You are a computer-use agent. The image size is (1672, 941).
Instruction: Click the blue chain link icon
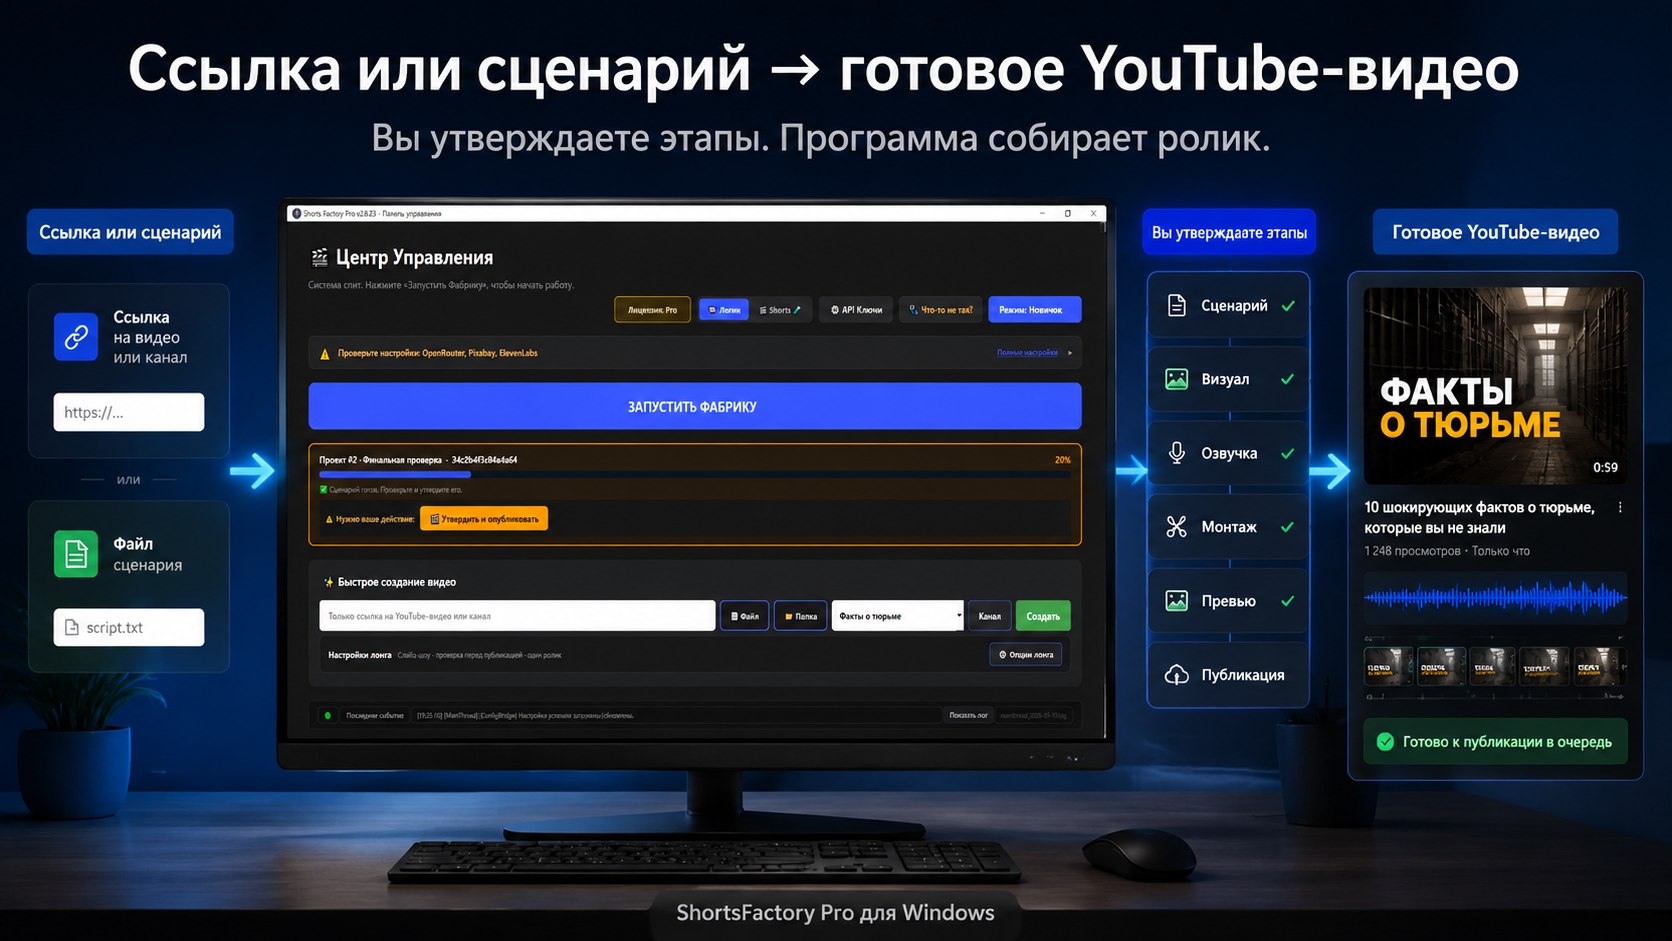pyautogui.click(x=76, y=337)
